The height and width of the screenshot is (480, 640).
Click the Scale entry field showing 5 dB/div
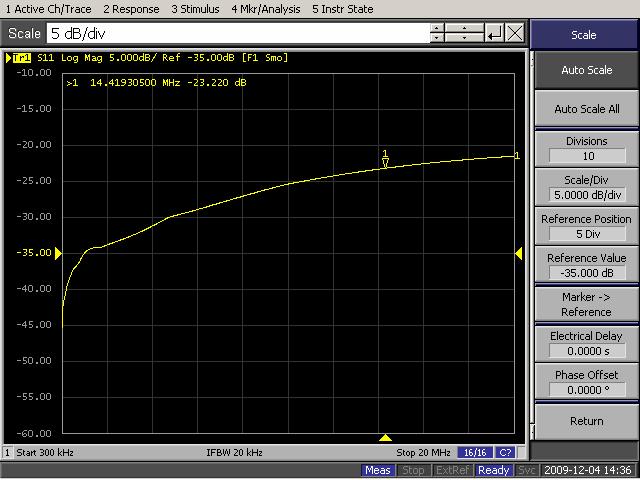238,33
